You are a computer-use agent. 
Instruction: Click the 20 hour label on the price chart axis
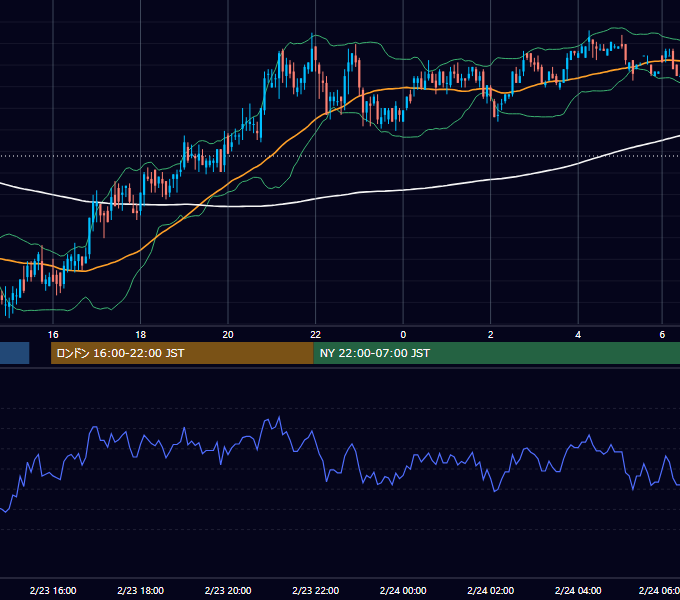[x=228, y=335]
